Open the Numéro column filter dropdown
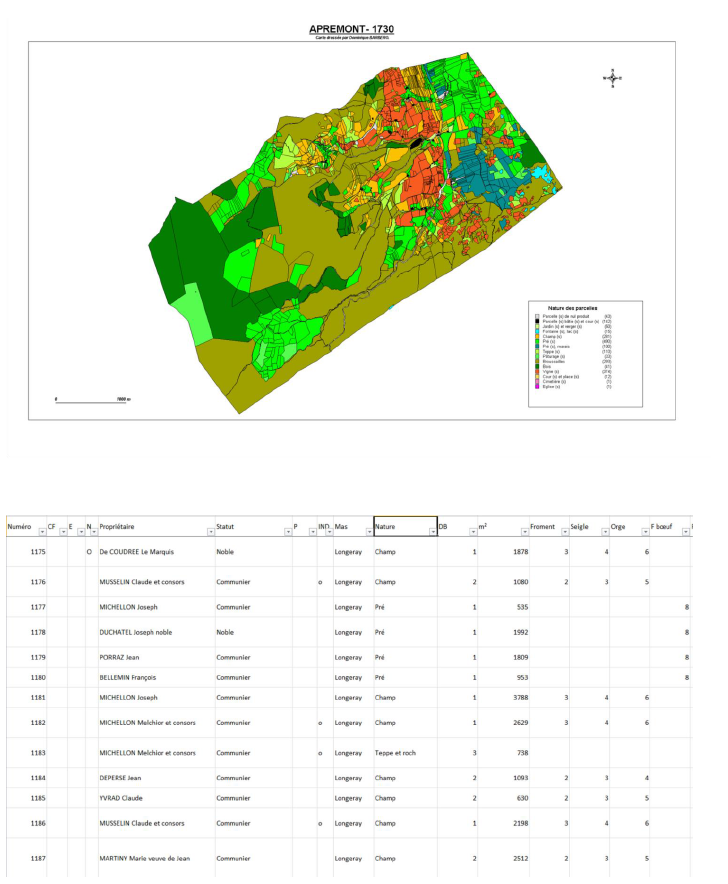Viewport: 728px width, 884px height. point(42,533)
